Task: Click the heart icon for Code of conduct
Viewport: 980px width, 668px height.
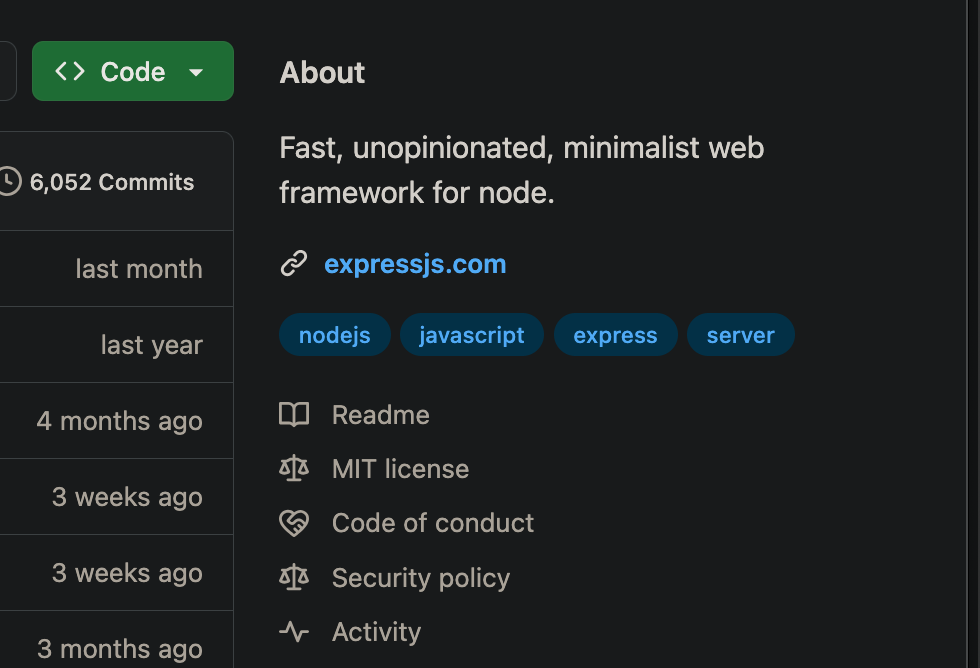Action: click(294, 523)
